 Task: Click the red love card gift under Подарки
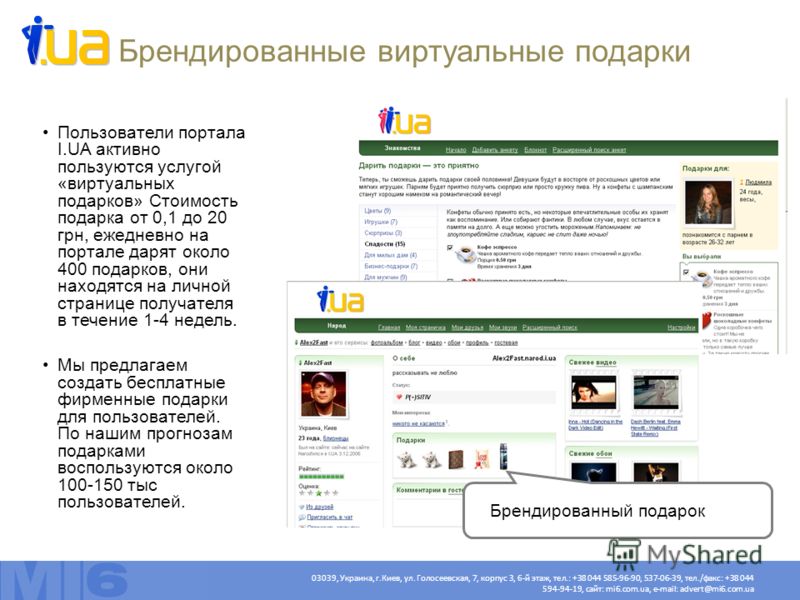[x=482, y=459]
